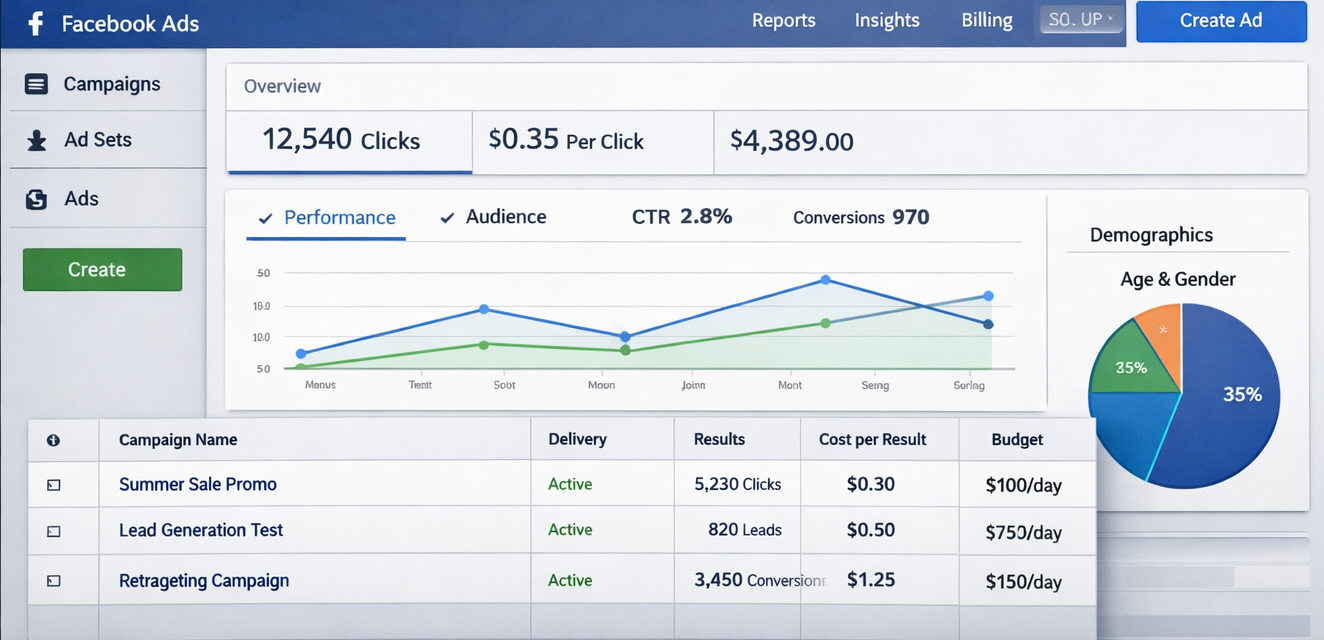The image size is (1324, 640).
Task: Select checkbox for Lead Generation Test row
Action: (54, 531)
